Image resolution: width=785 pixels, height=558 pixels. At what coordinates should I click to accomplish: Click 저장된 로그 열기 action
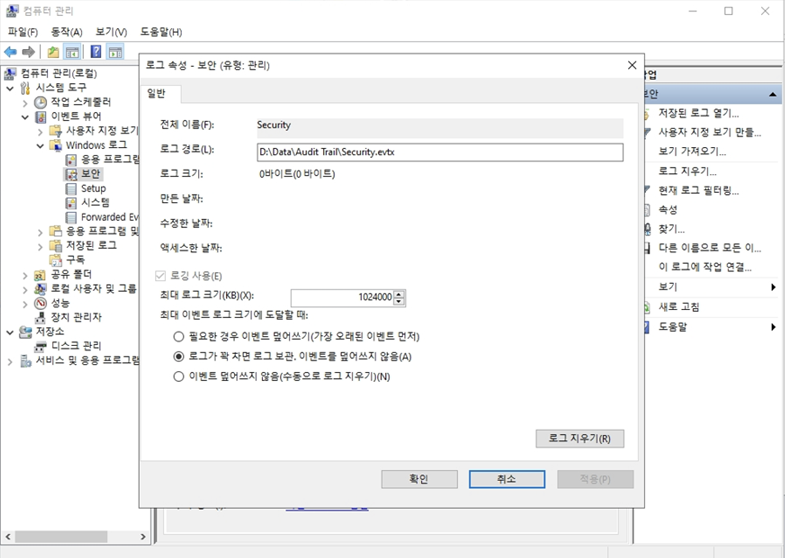tap(698, 113)
